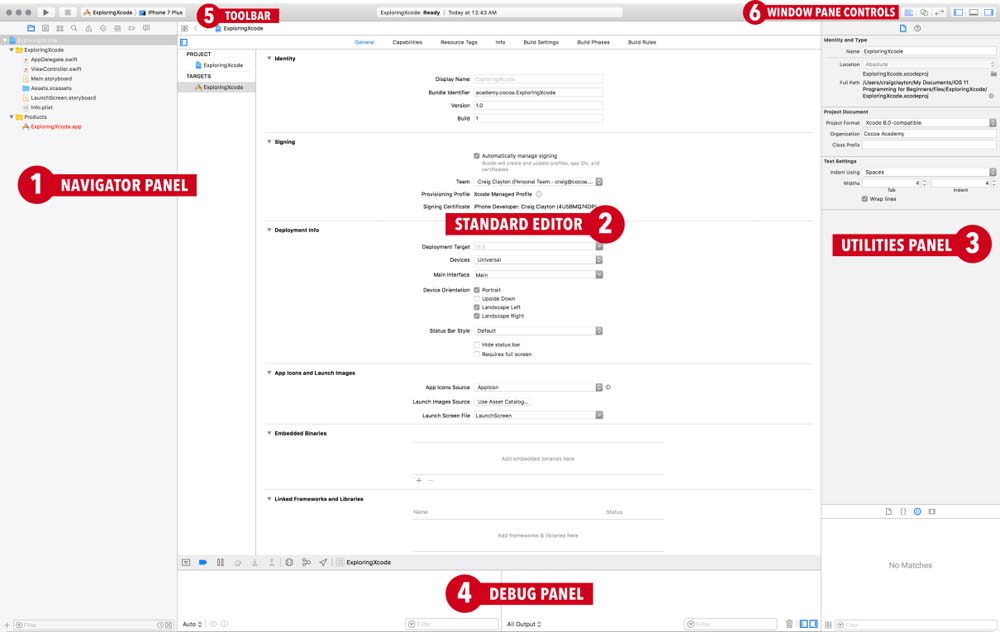Image resolution: width=1000 pixels, height=632 pixels.
Task: Select the Build Settings tab
Action: 541,42
